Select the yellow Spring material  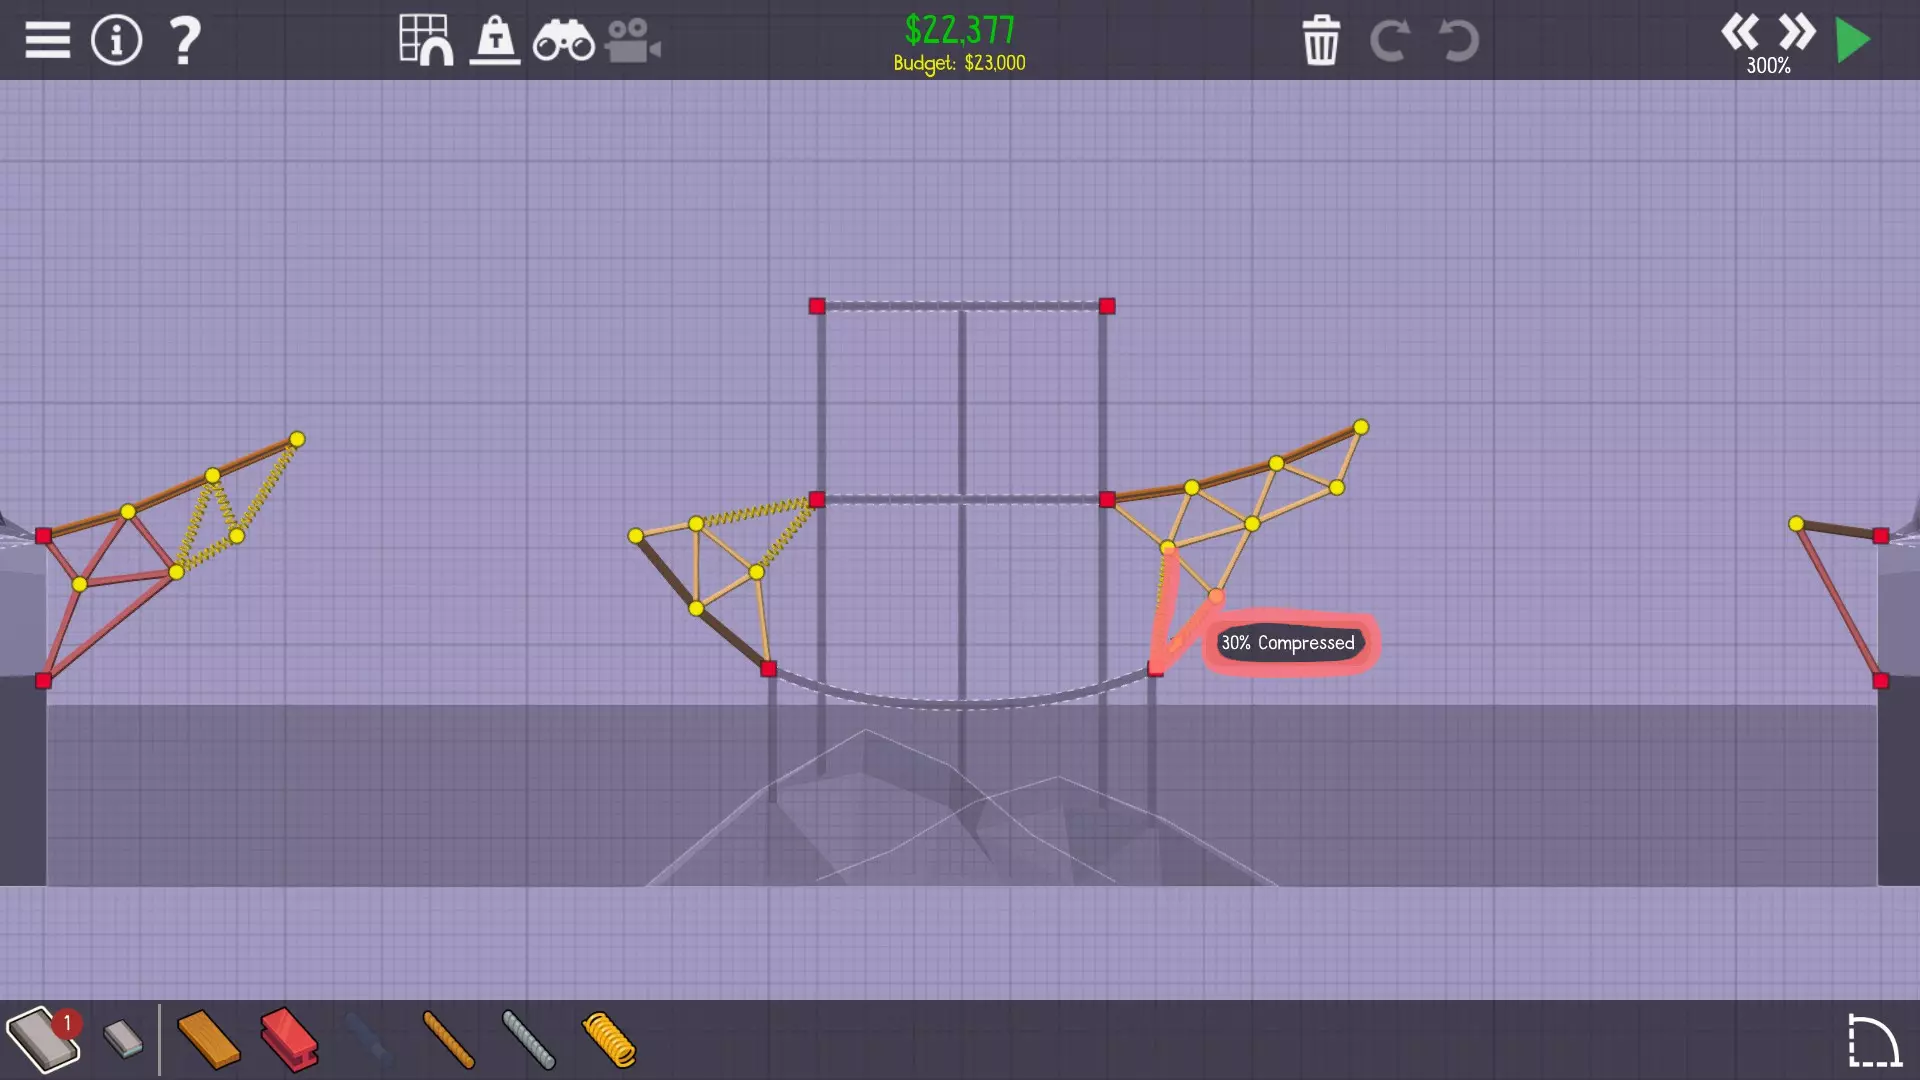click(608, 1040)
